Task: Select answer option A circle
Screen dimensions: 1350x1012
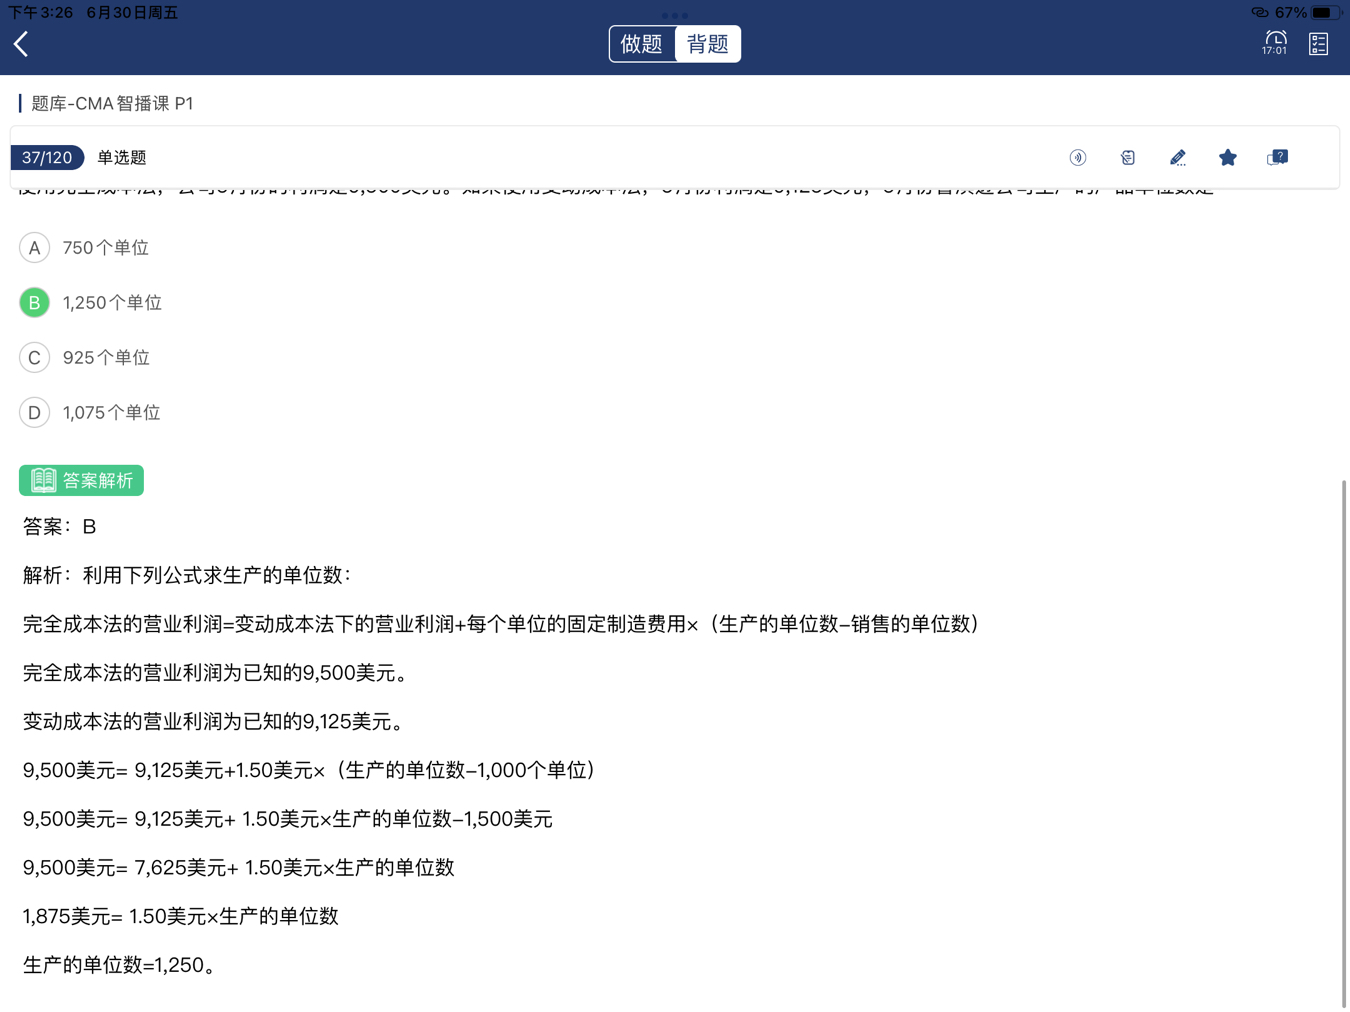Action: pos(35,248)
